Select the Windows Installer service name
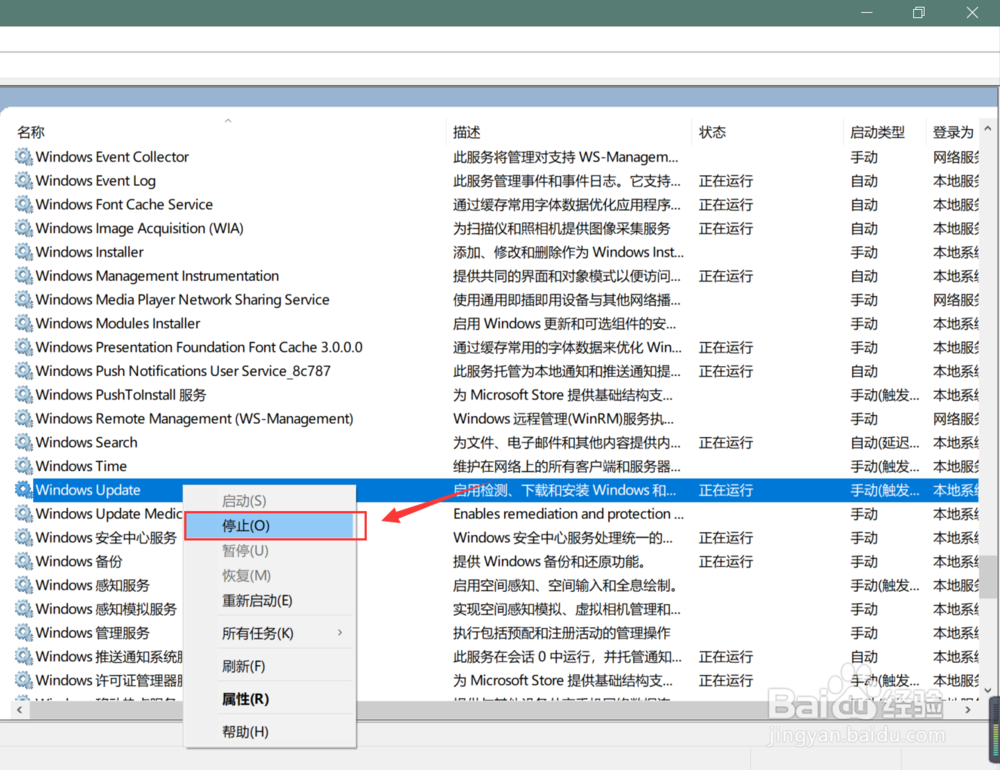 click(x=89, y=252)
